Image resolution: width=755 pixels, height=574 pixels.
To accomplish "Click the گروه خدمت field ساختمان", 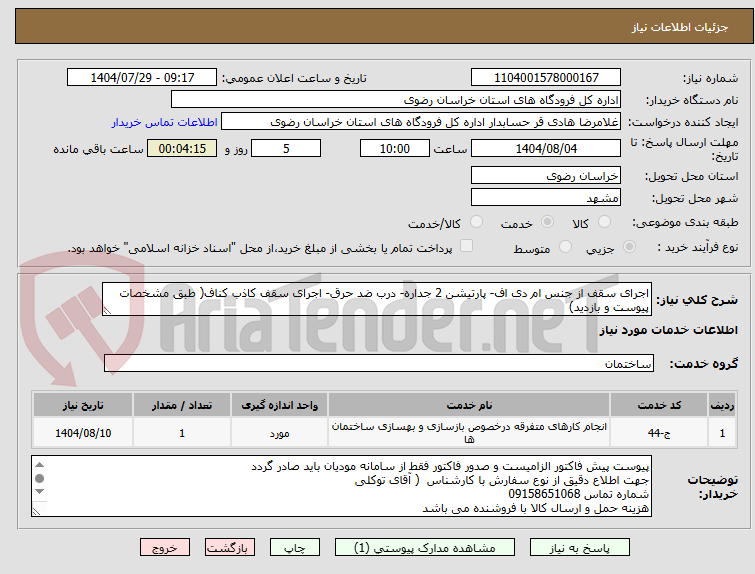I will 378,363.
